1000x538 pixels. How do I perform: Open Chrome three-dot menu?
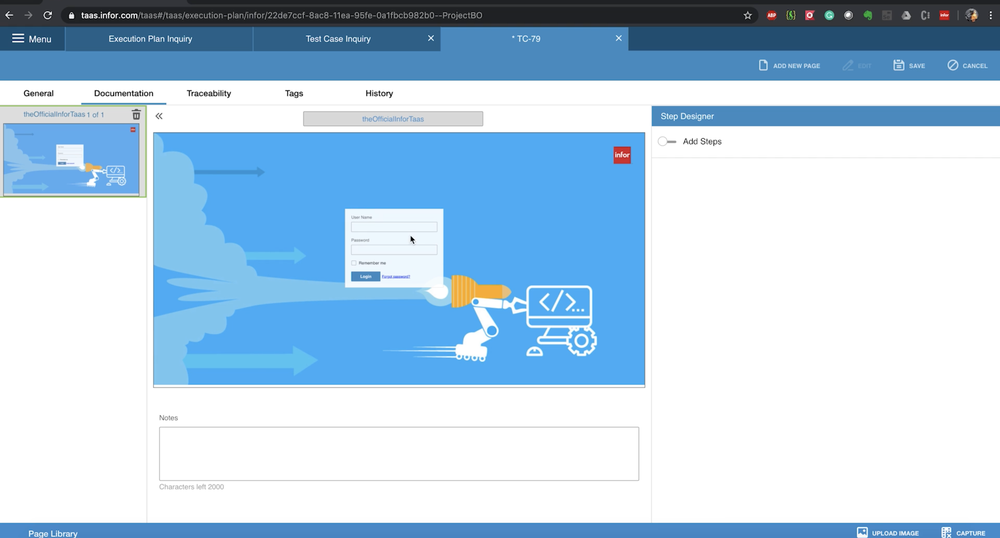click(990, 15)
